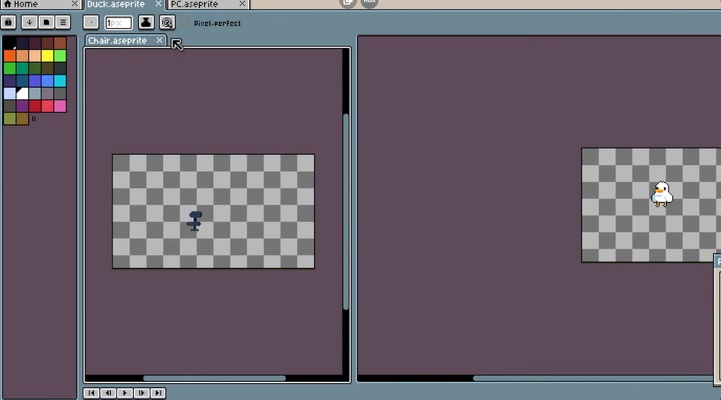Choose the teal green palette swatch
This screenshot has width=721, height=400.
click(x=22, y=68)
